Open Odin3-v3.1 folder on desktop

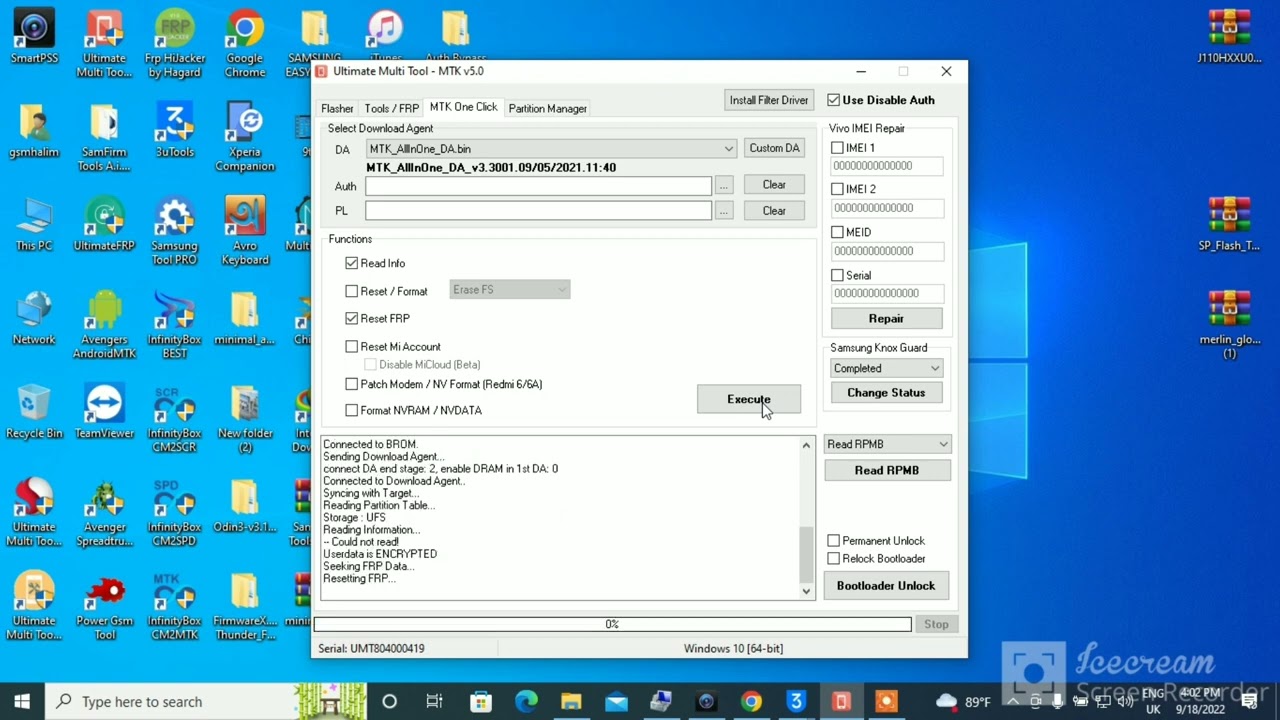click(245, 507)
